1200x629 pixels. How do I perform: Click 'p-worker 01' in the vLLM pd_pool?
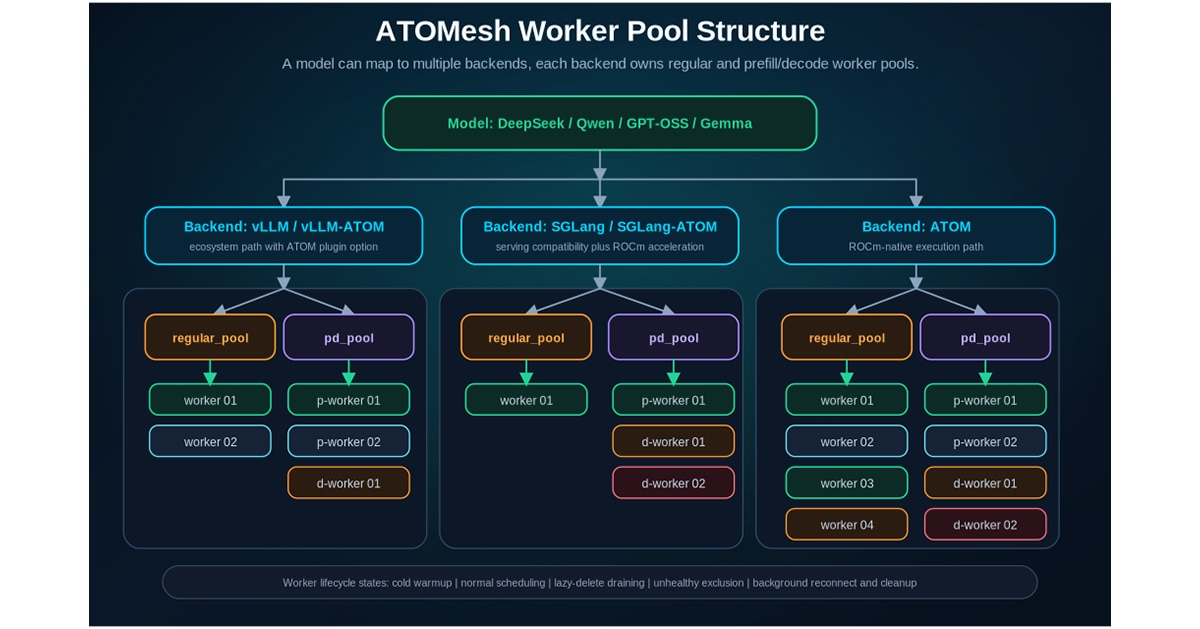point(349,400)
